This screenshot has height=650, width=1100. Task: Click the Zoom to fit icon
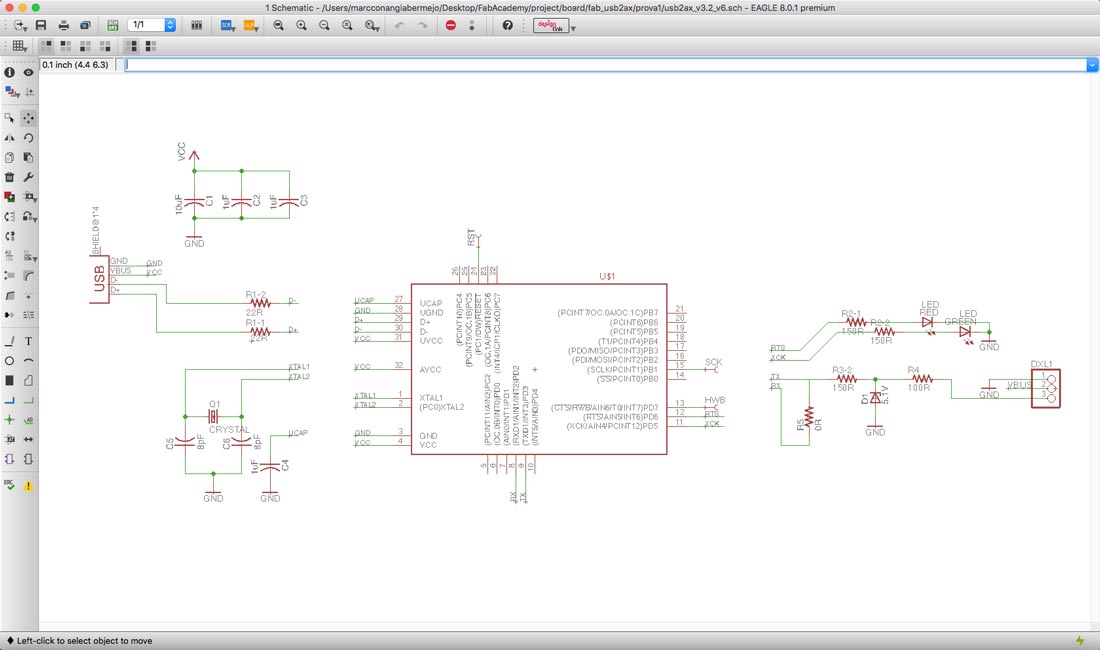coord(279,25)
